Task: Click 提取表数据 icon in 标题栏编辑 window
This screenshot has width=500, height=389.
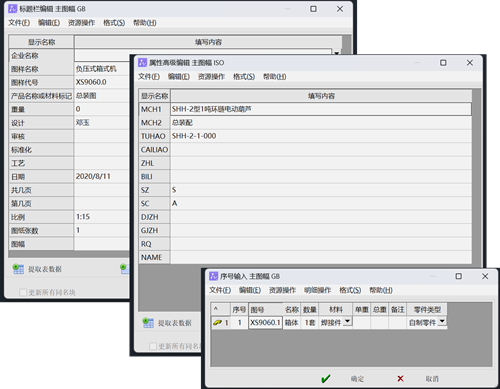Action: coord(18,269)
